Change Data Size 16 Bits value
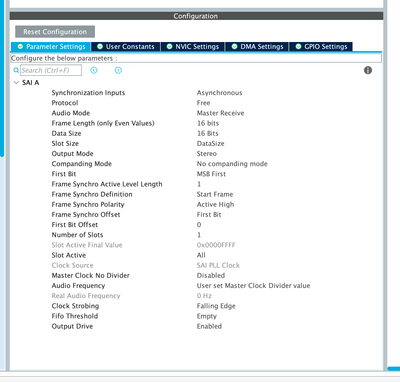 (x=208, y=133)
